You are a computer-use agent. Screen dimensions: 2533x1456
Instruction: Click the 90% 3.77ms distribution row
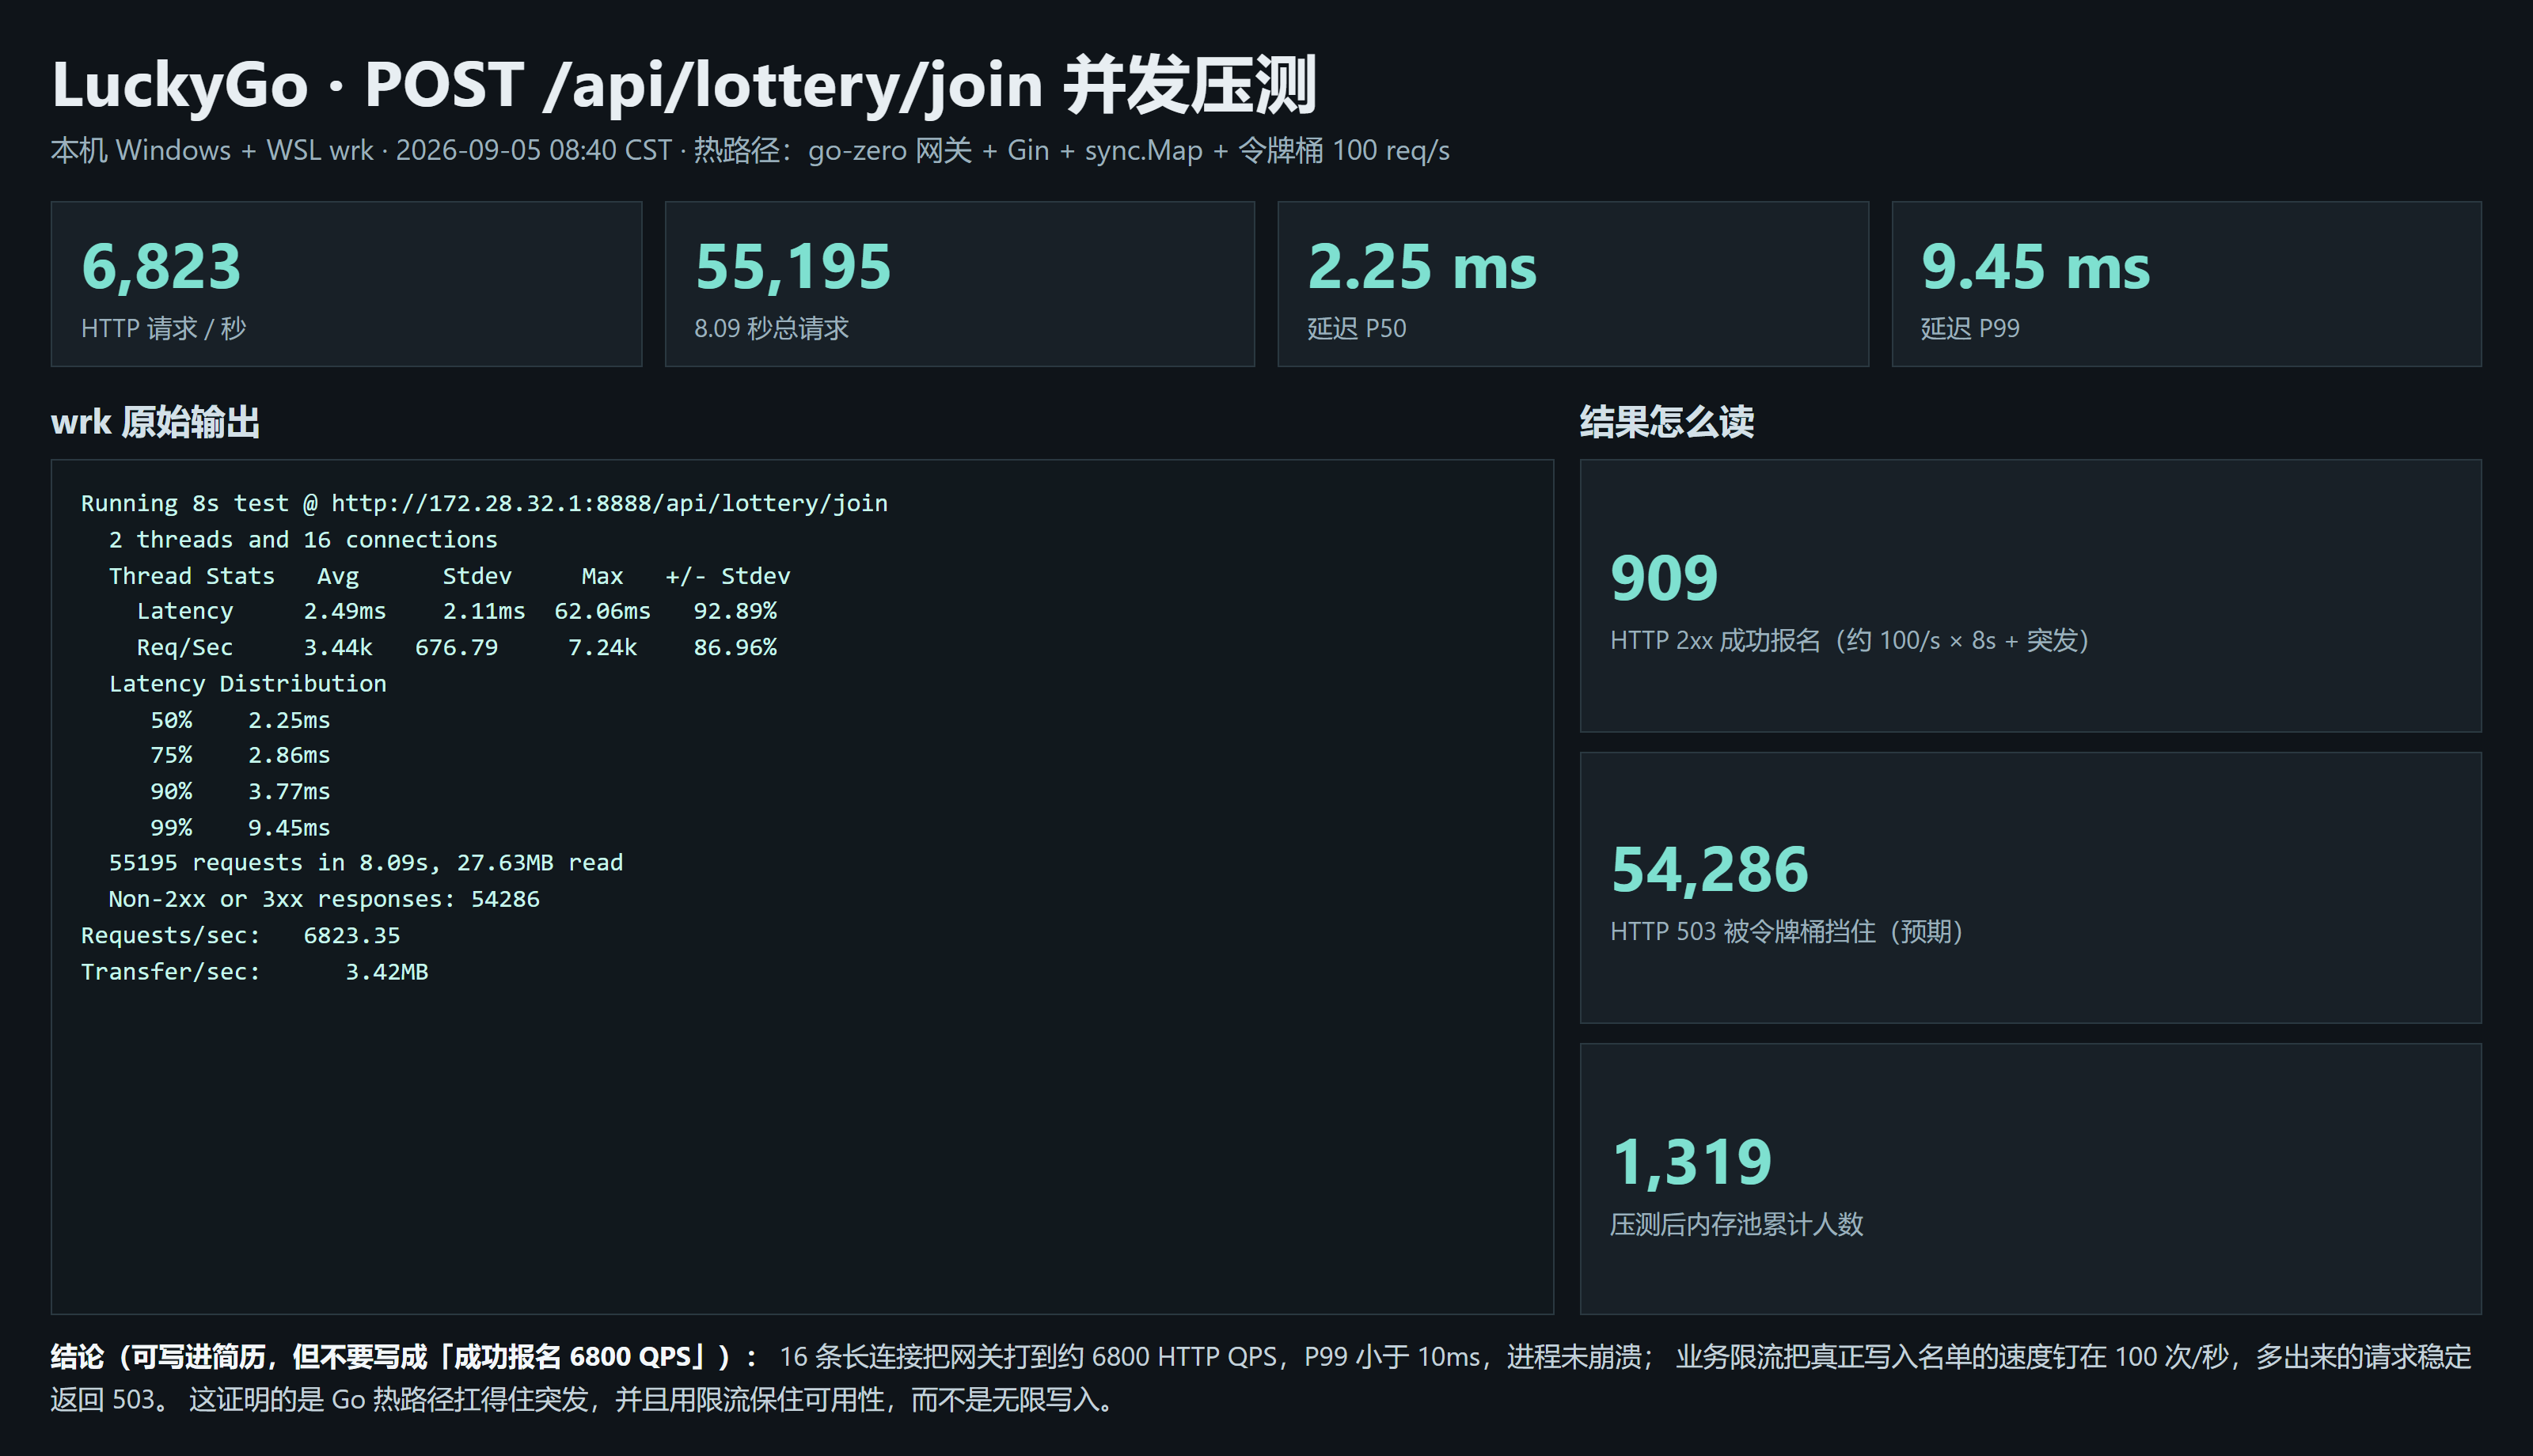coord(240,791)
